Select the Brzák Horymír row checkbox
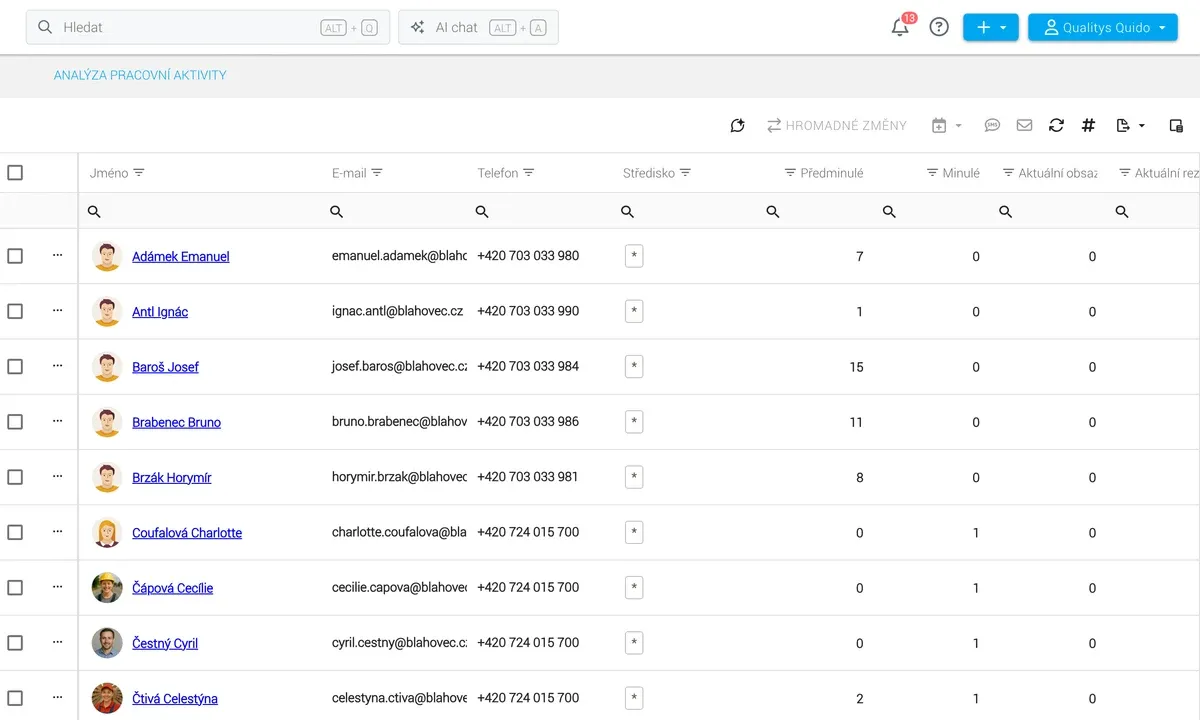Image resolution: width=1200 pixels, height=720 pixels. 15,477
